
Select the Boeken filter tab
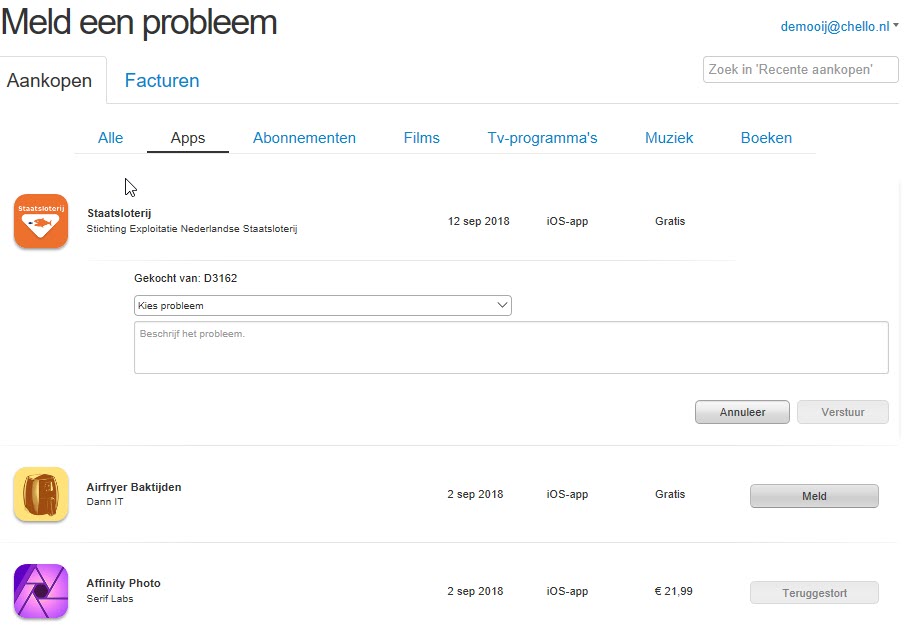tap(766, 138)
